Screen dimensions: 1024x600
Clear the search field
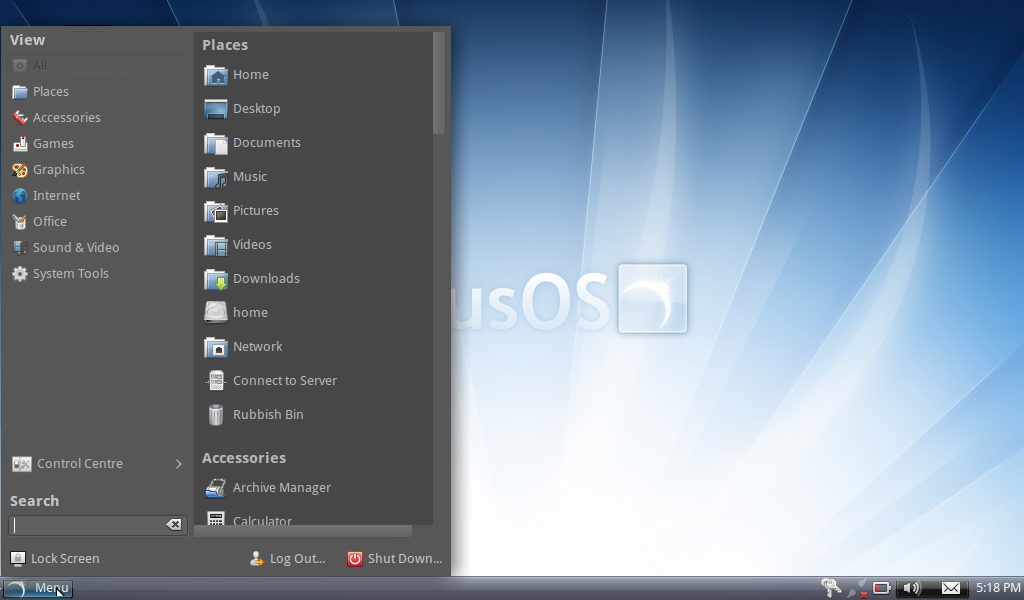click(174, 525)
